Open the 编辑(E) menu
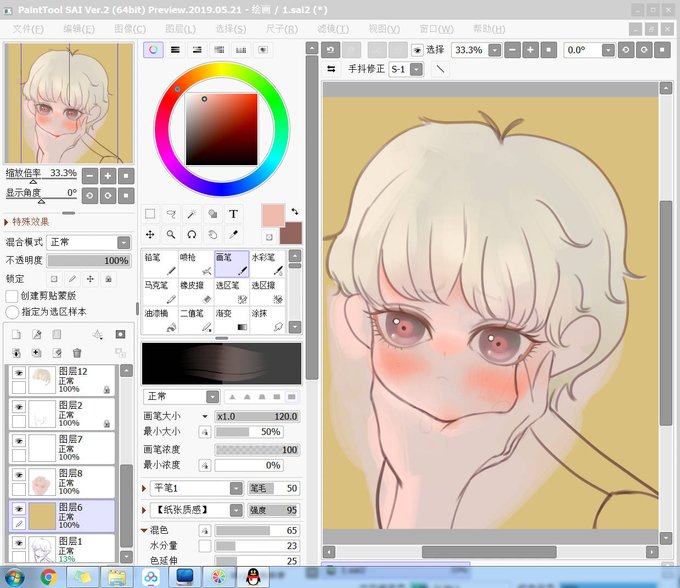 78,29
